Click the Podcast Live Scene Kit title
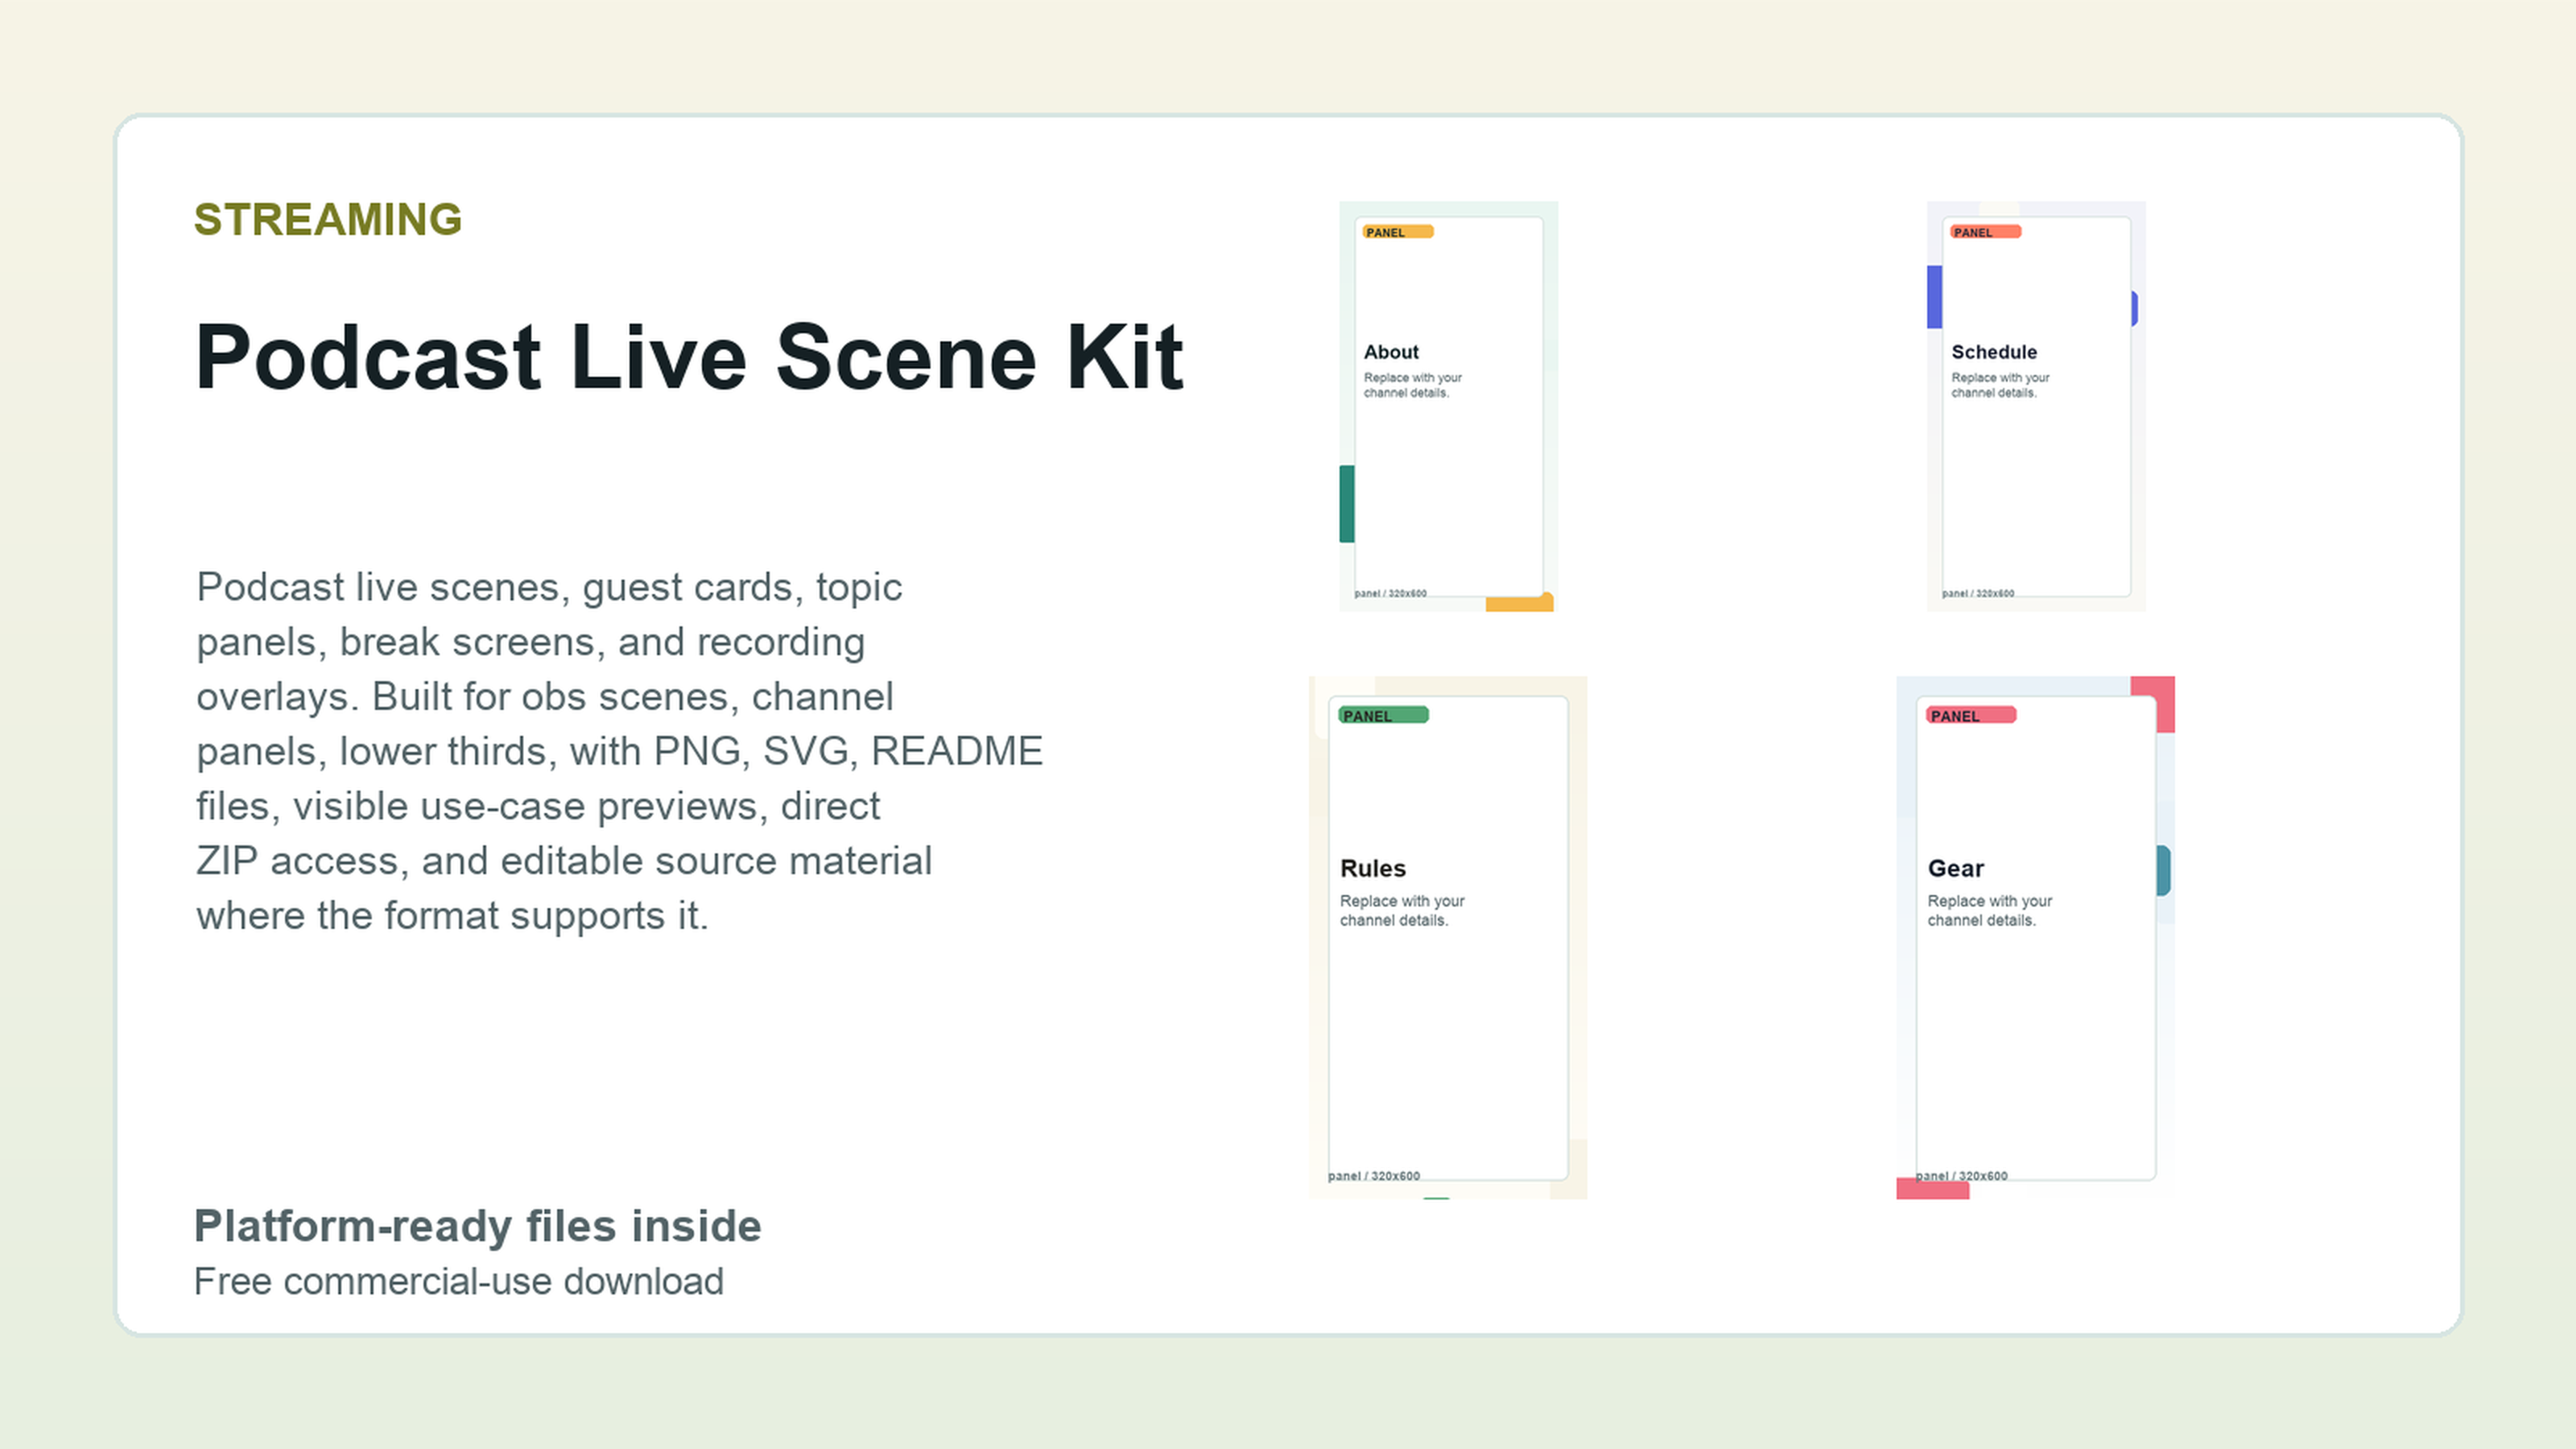Image resolution: width=2576 pixels, height=1449 pixels. point(689,357)
